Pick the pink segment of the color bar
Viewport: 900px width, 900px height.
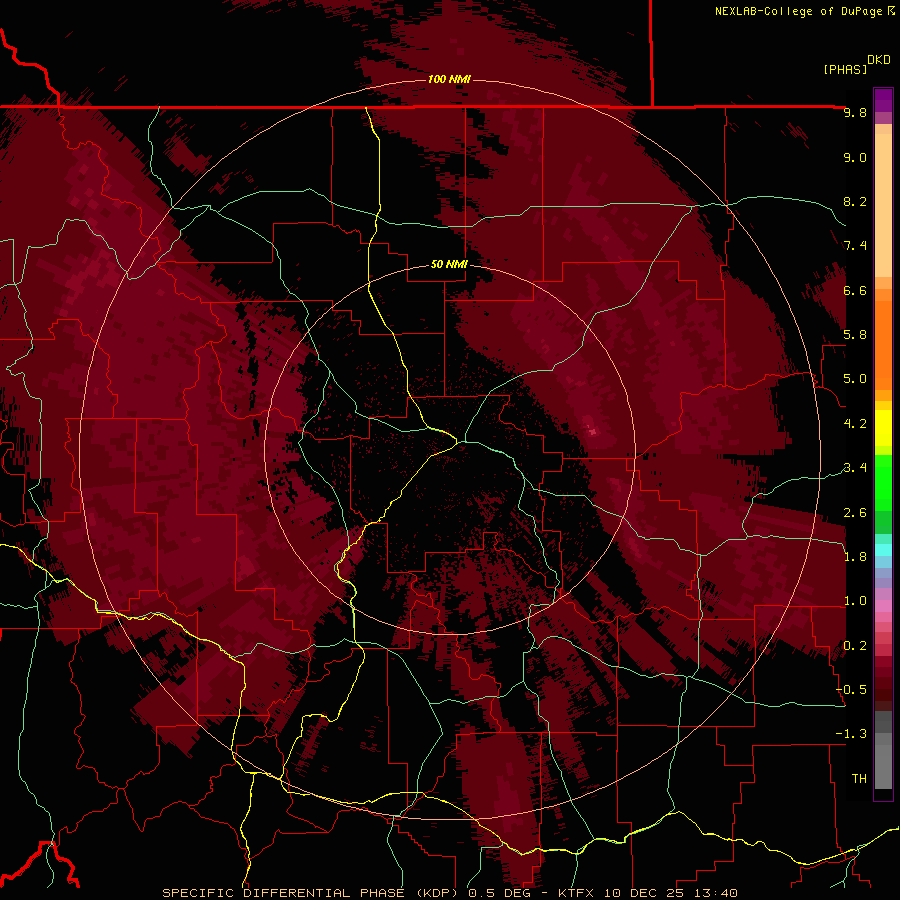pyautogui.click(x=883, y=606)
